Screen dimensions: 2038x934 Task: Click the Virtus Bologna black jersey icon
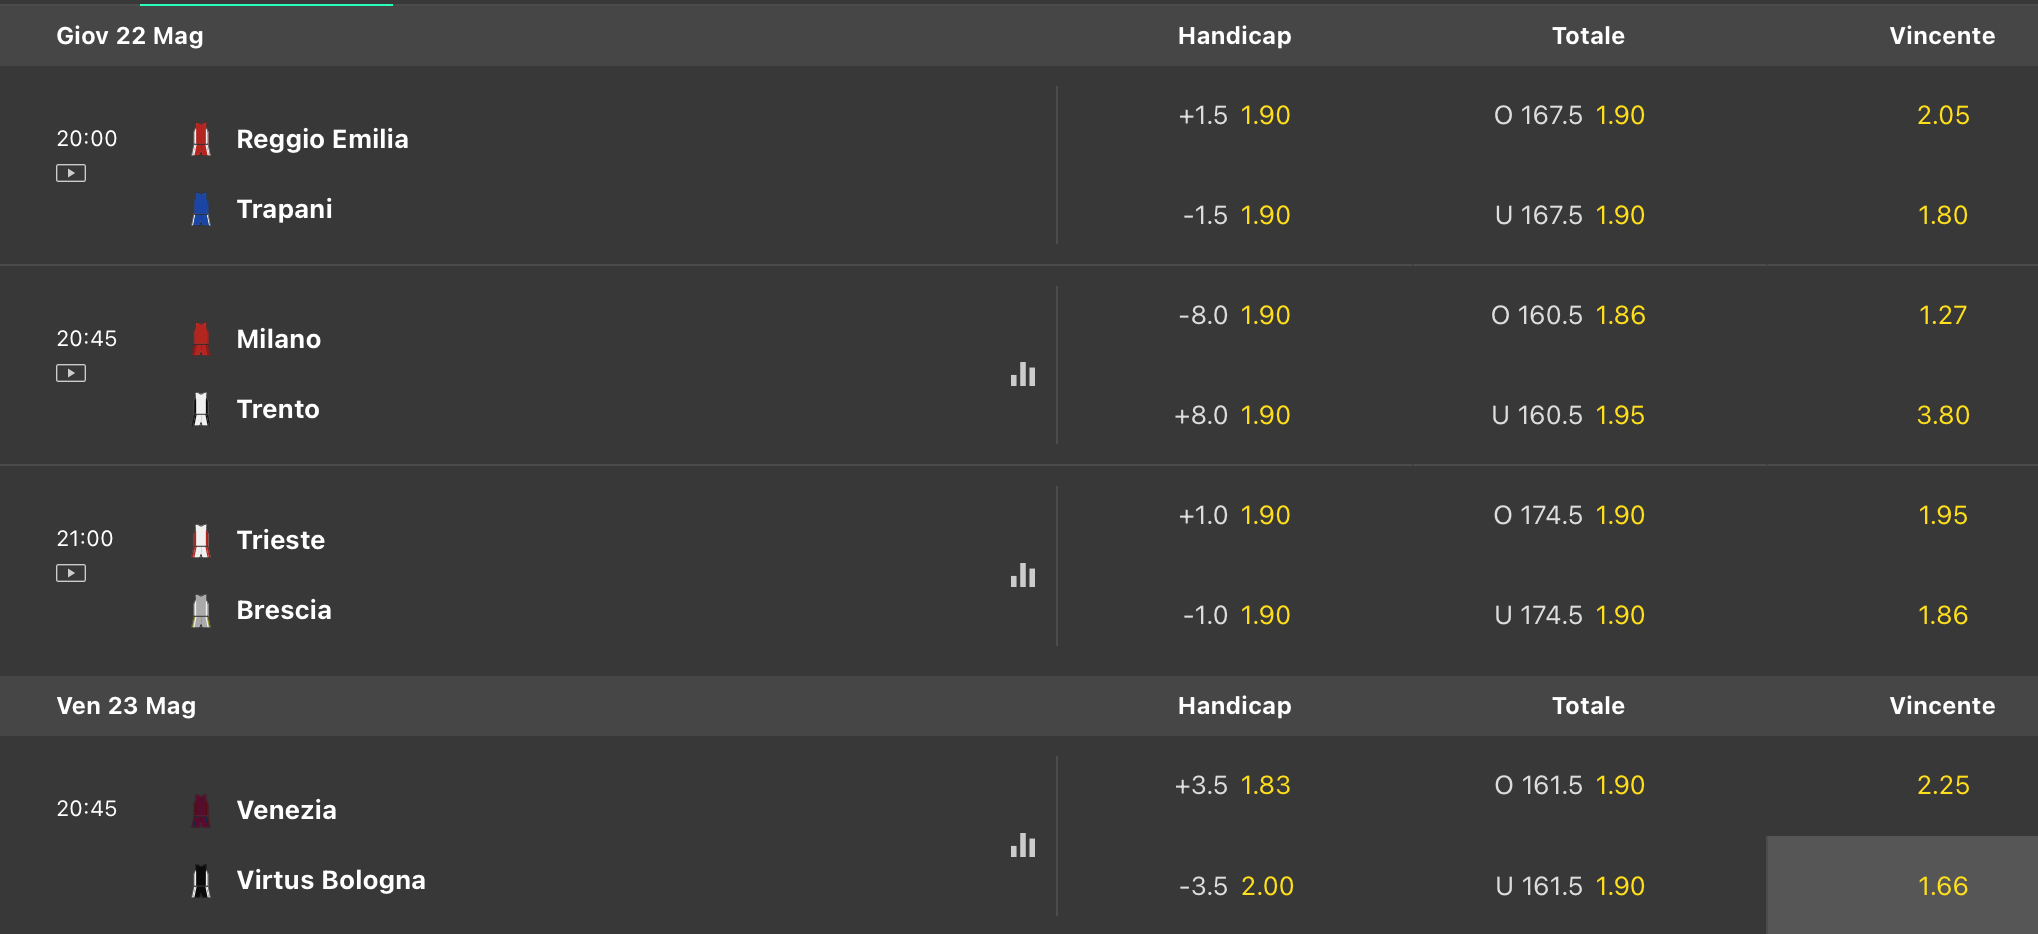(x=201, y=881)
